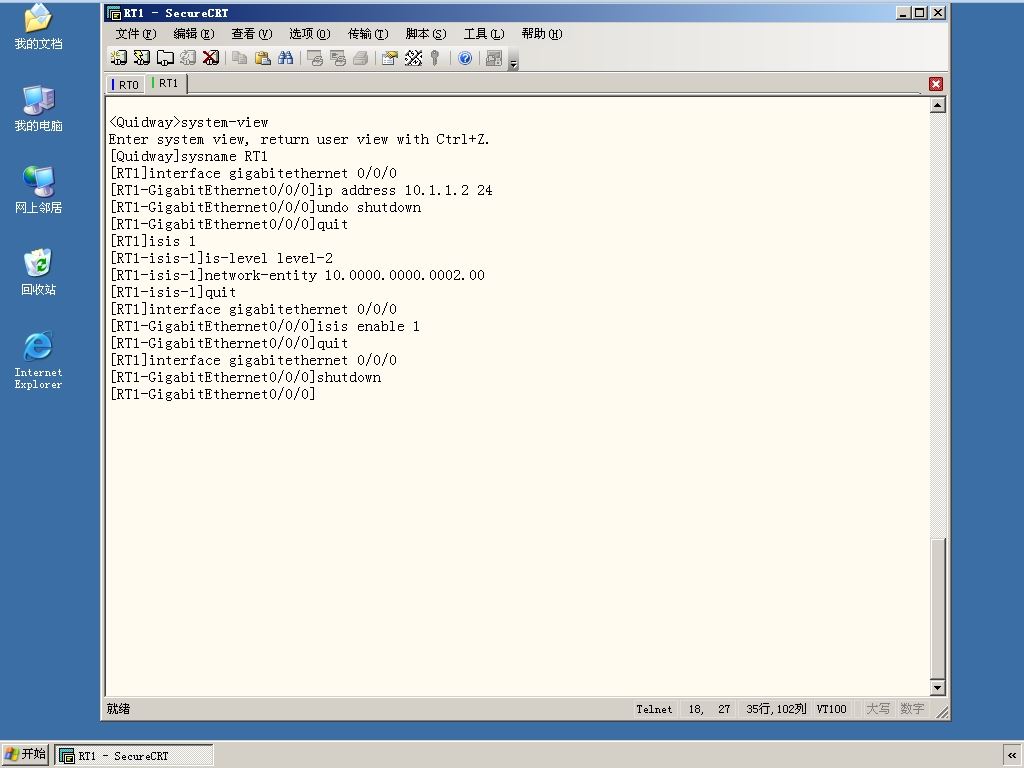Screen dimensions: 1024x768
Task: Open the Session Options toolbar icon
Action: coord(390,58)
